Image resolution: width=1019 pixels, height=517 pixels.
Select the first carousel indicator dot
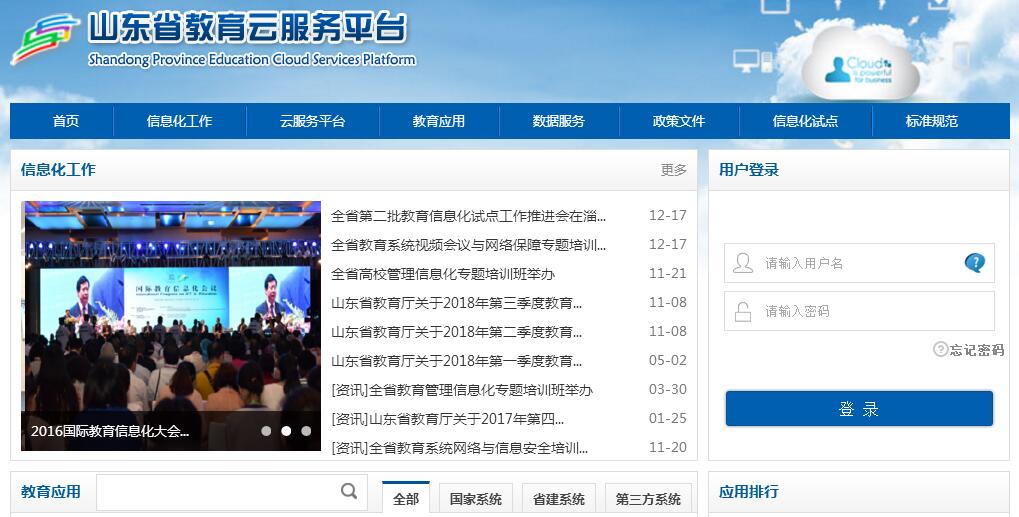(x=266, y=431)
